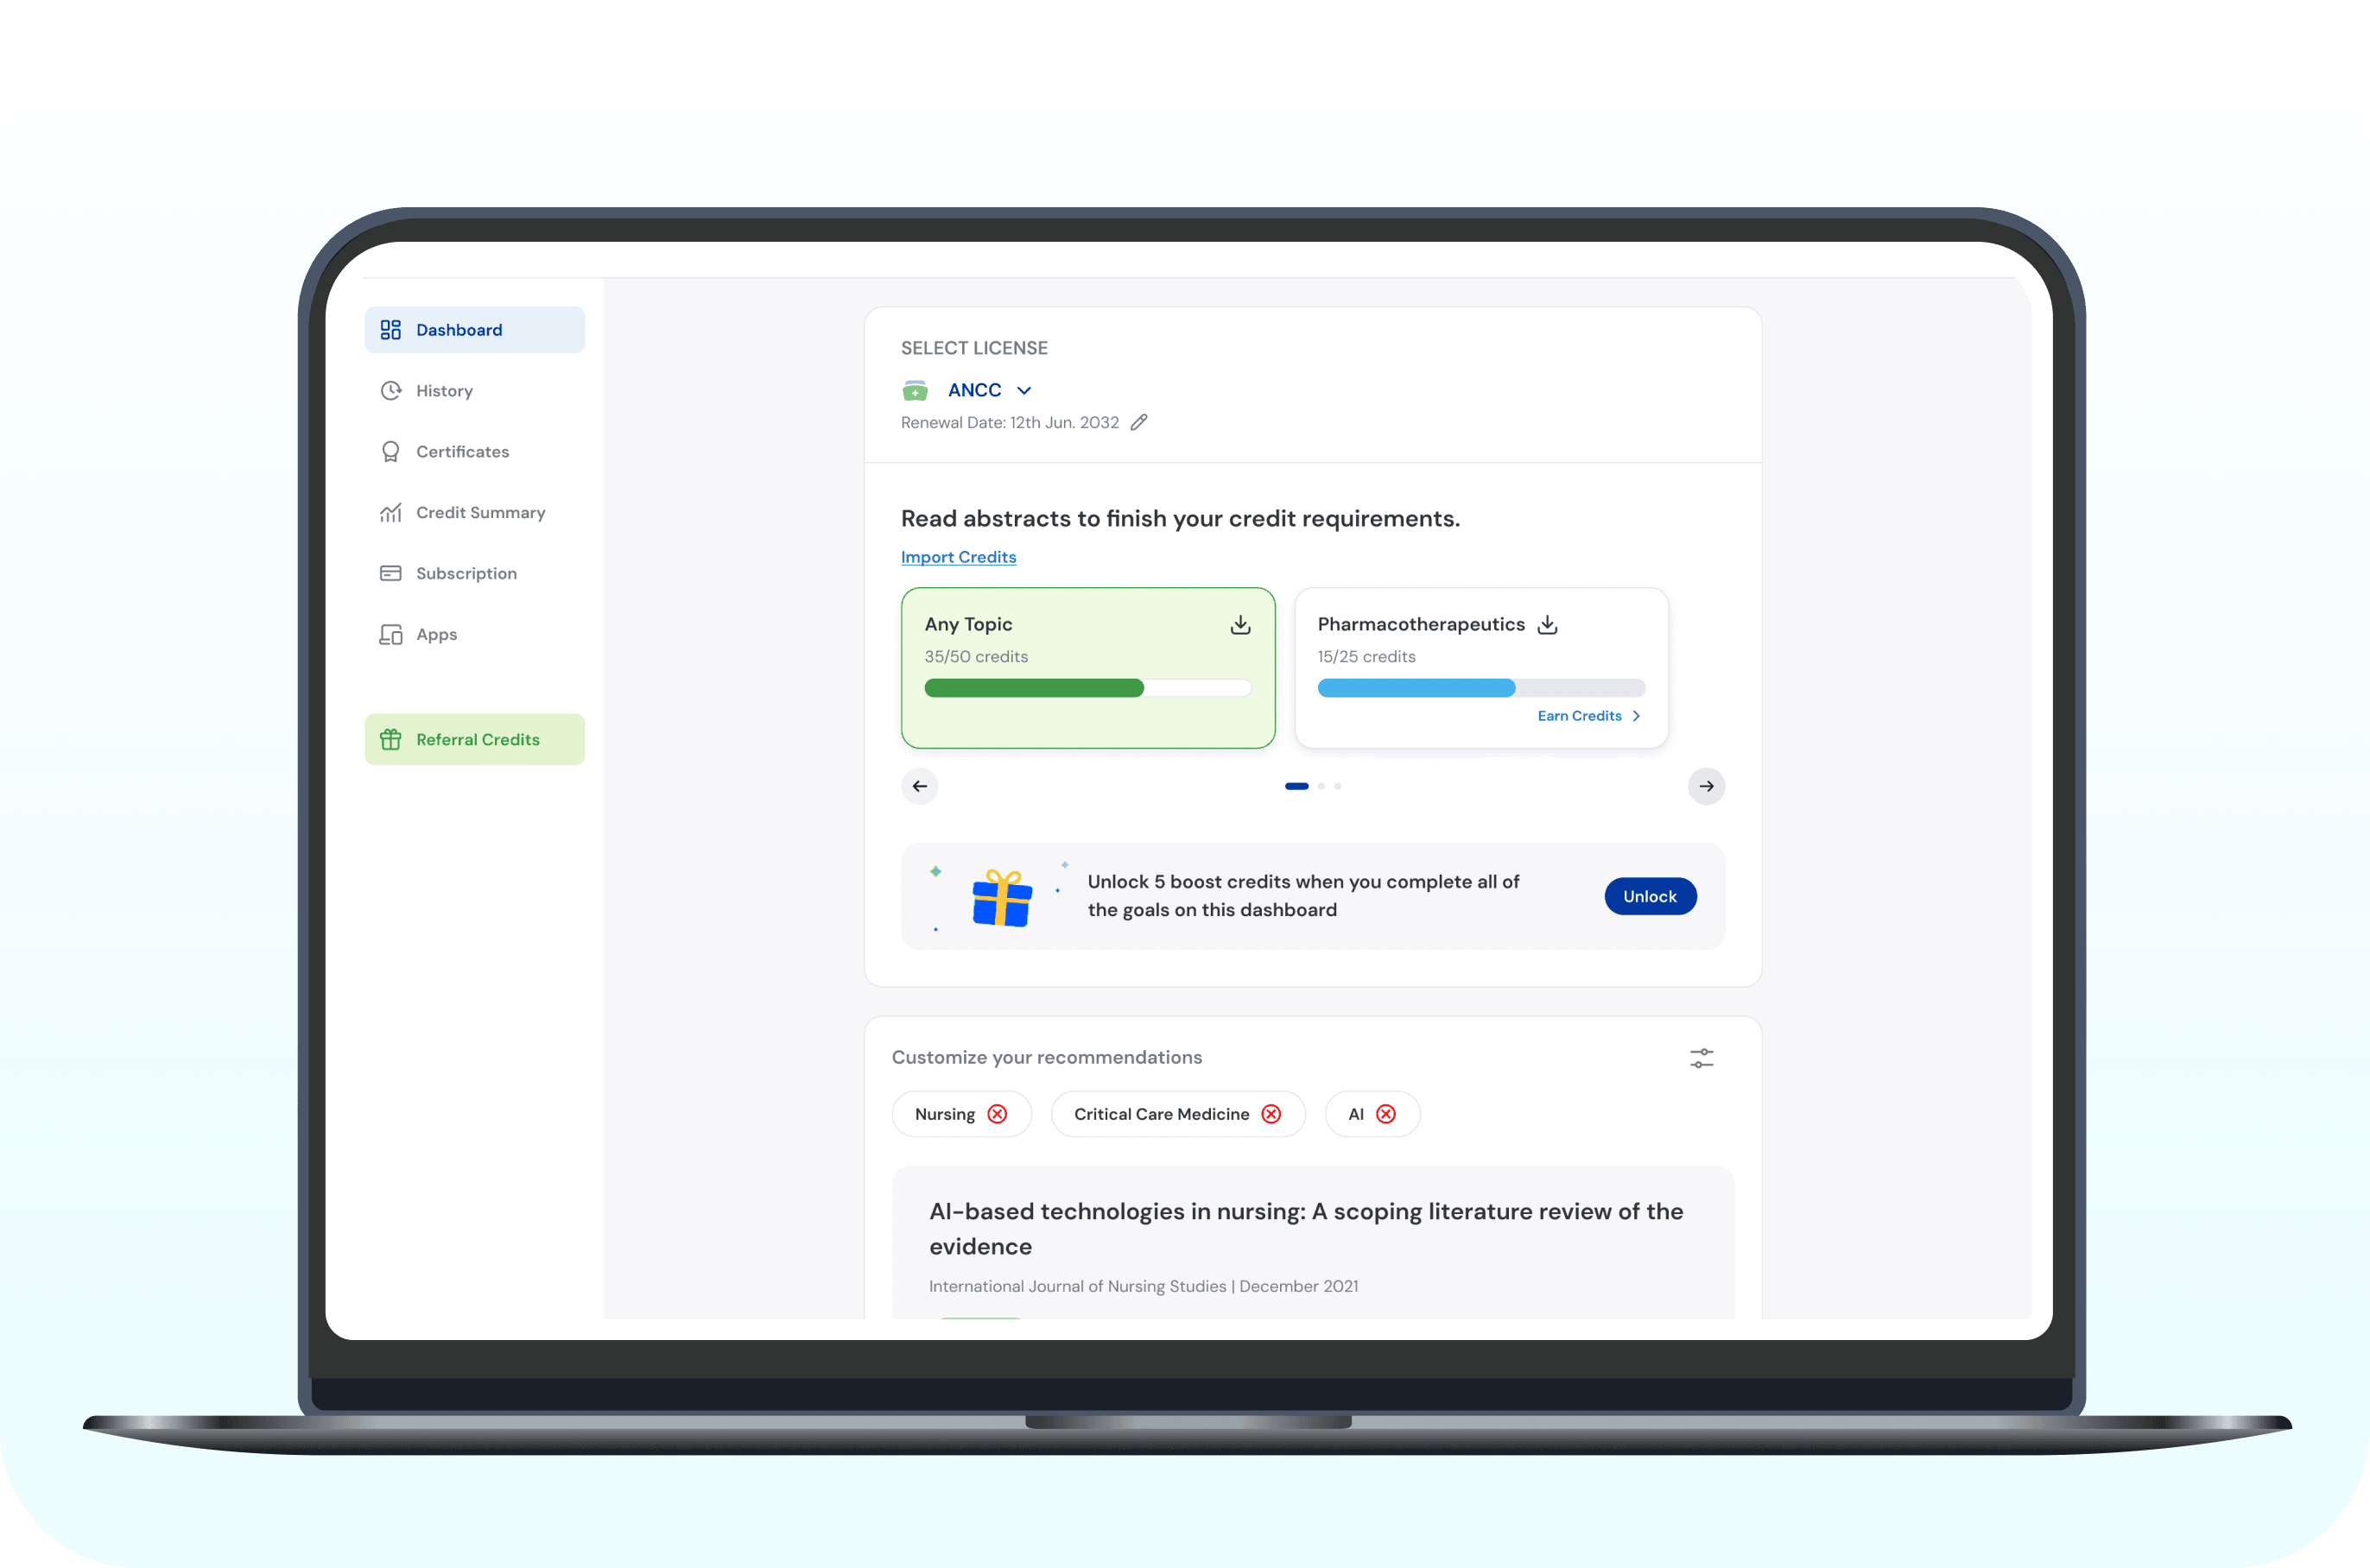The width and height of the screenshot is (2370, 1568).
Task: Select Dashboard in the sidebar
Action: (x=459, y=329)
